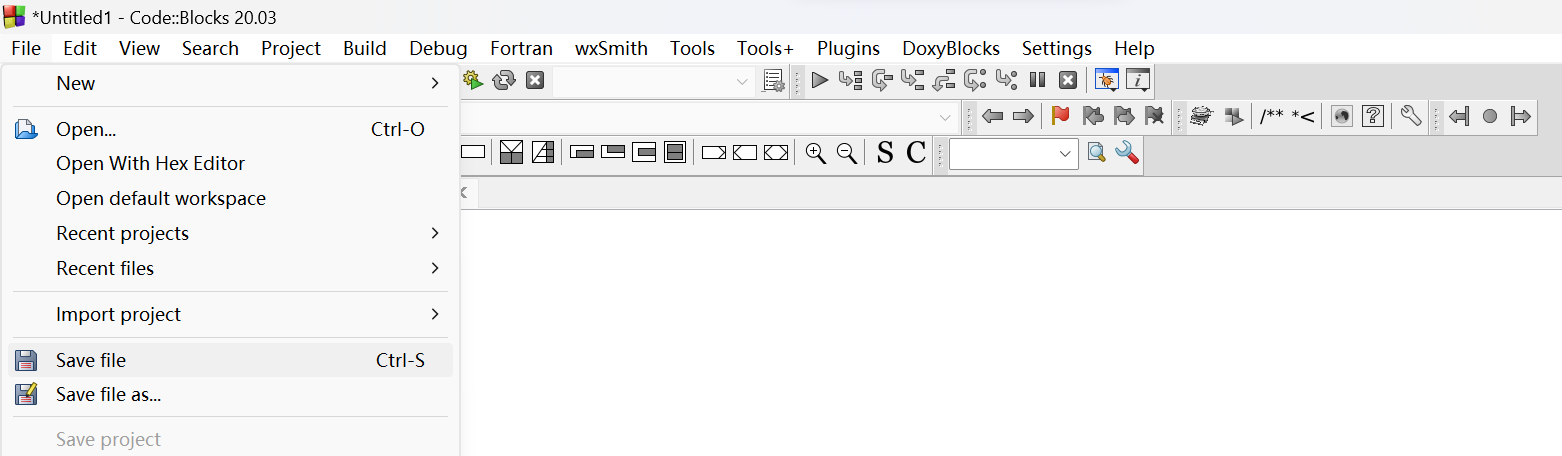The image size is (1562, 456).
Task: Open the debugging windows bug icon
Action: pos(1106,80)
